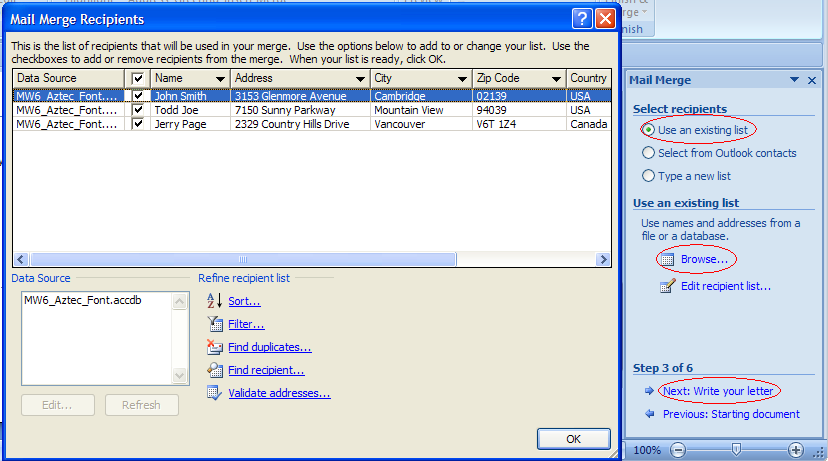The height and width of the screenshot is (461, 828).
Task: Click the Help question mark icon
Action: tap(582, 19)
